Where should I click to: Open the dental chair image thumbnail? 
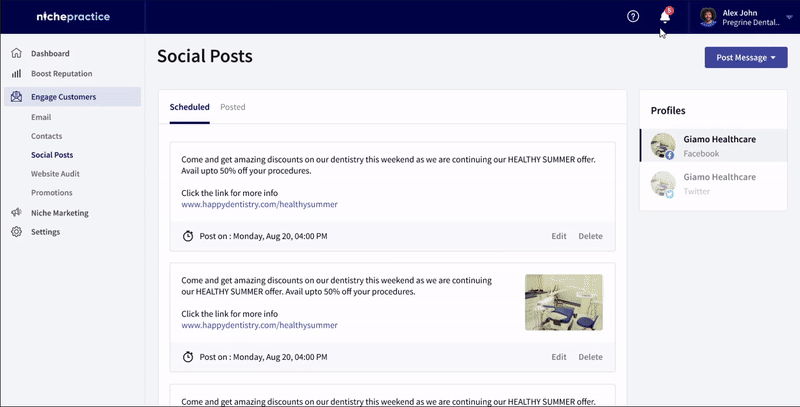(x=564, y=302)
